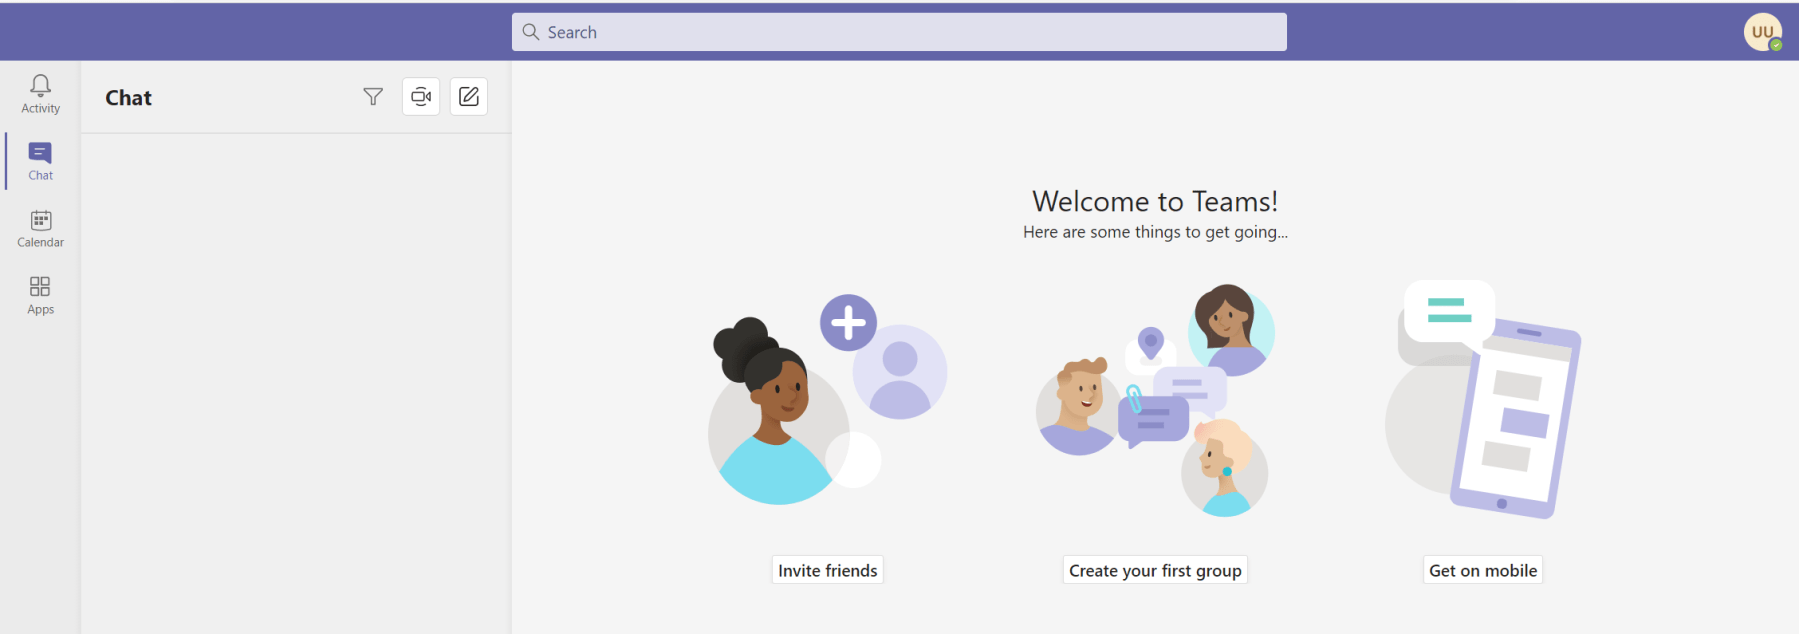The image size is (1799, 634).
Task: Start a Meet now video call
Action: pos(421,97)
